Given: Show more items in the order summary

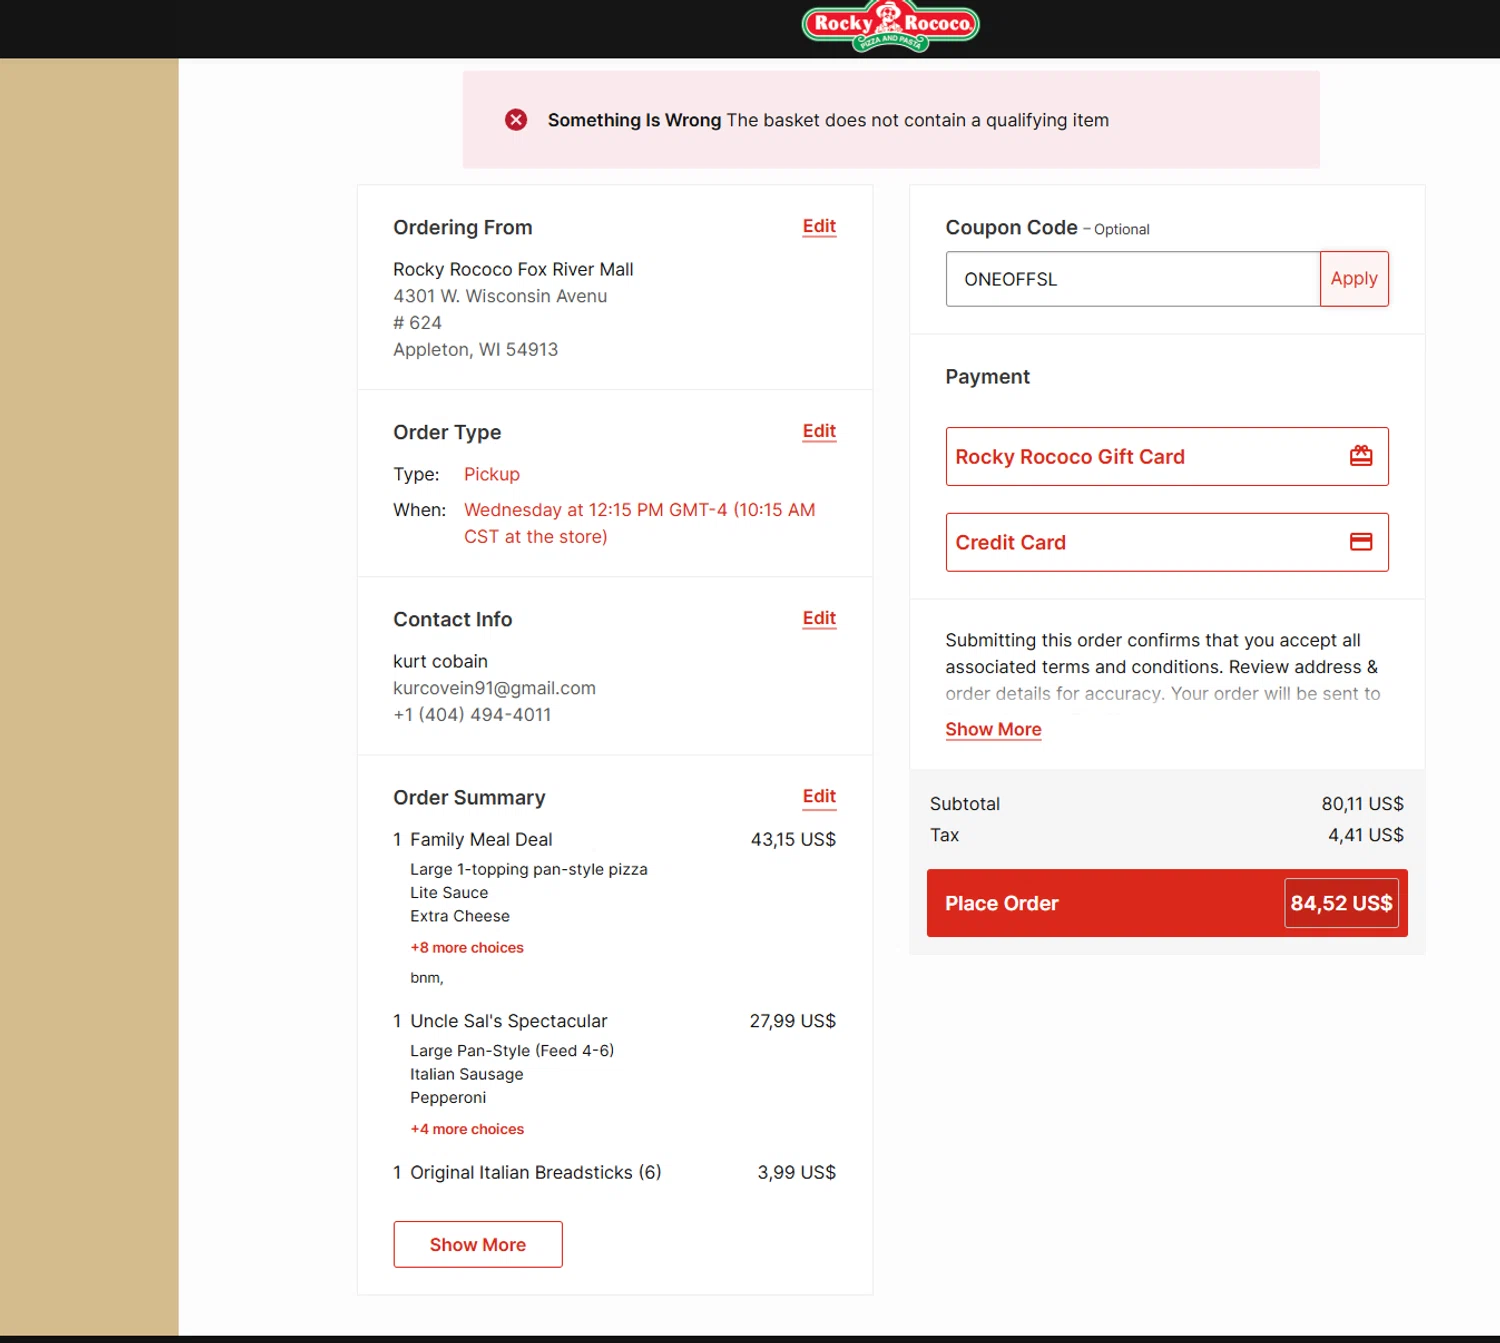Looking at the screenshot, I should click(478, 1244).
